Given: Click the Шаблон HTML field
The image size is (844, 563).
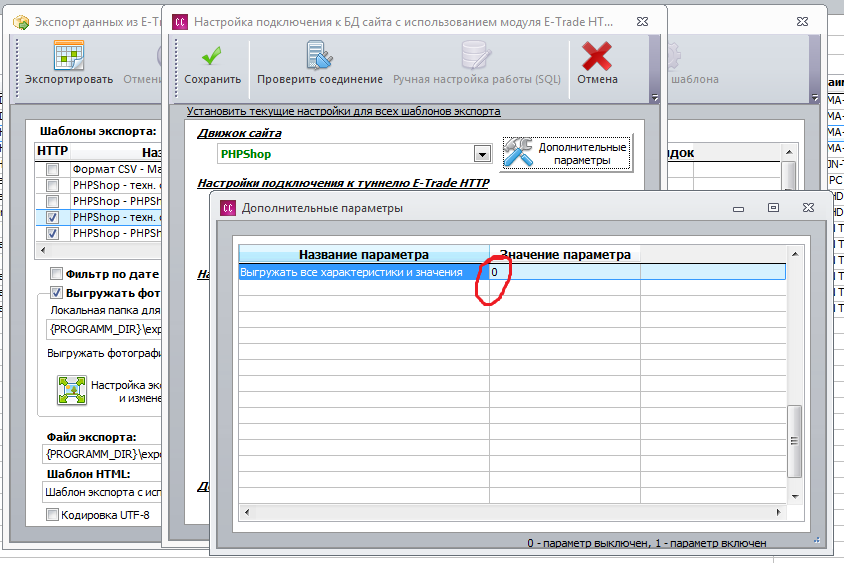Looking at the screenshot, I should tap(102, 492).
